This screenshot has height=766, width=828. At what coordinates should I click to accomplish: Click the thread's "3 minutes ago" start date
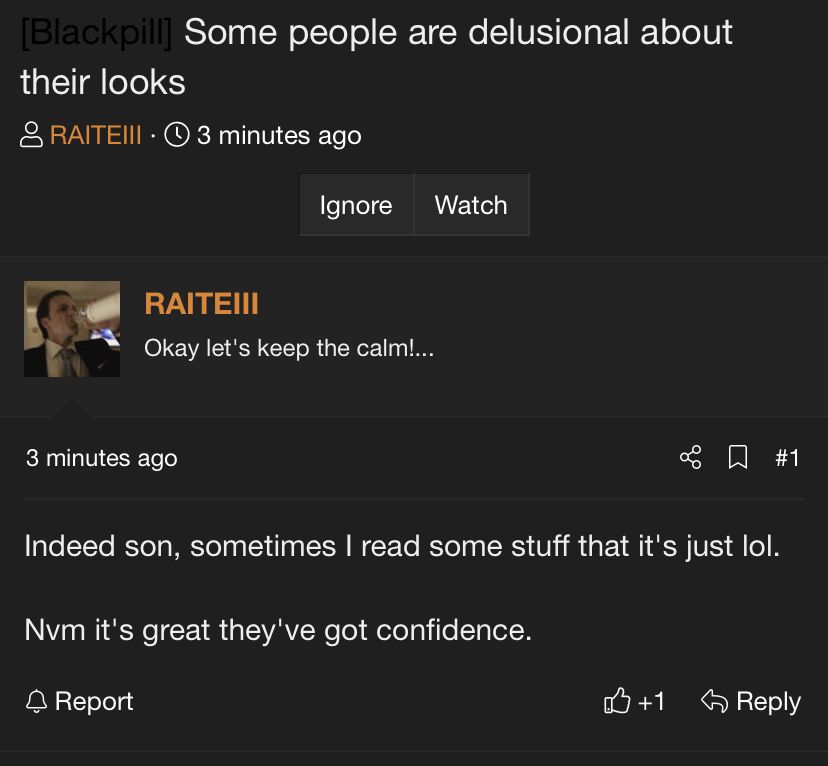tap(279, 135)
